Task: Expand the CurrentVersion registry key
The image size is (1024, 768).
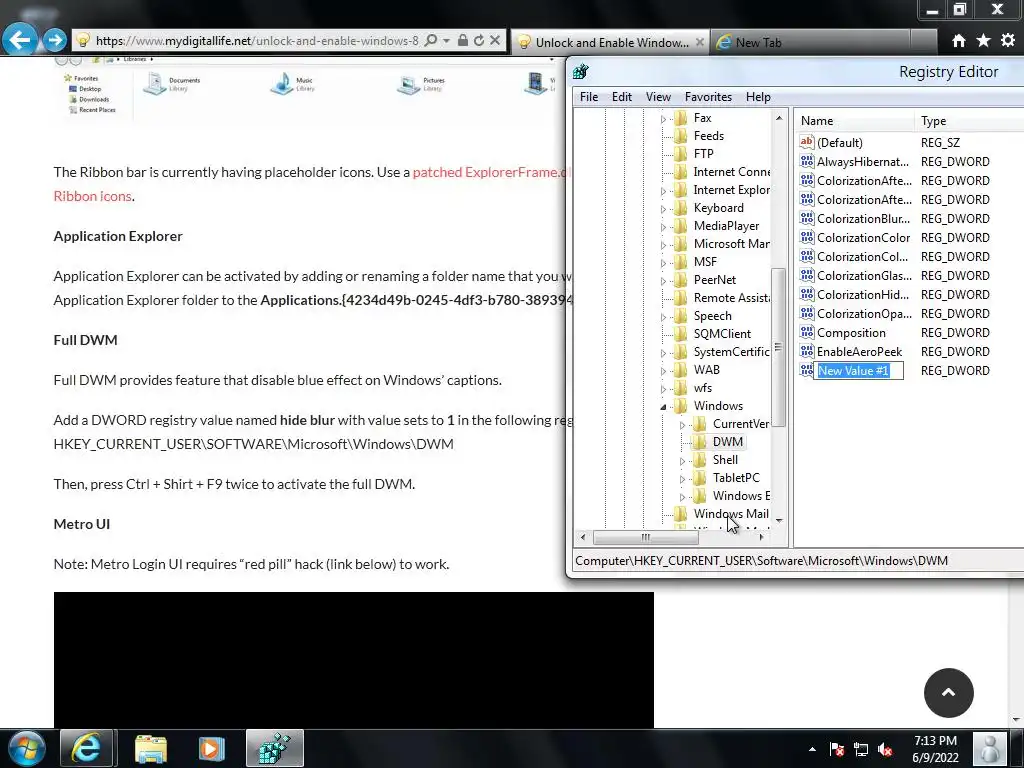Action: tap(682, 425)
